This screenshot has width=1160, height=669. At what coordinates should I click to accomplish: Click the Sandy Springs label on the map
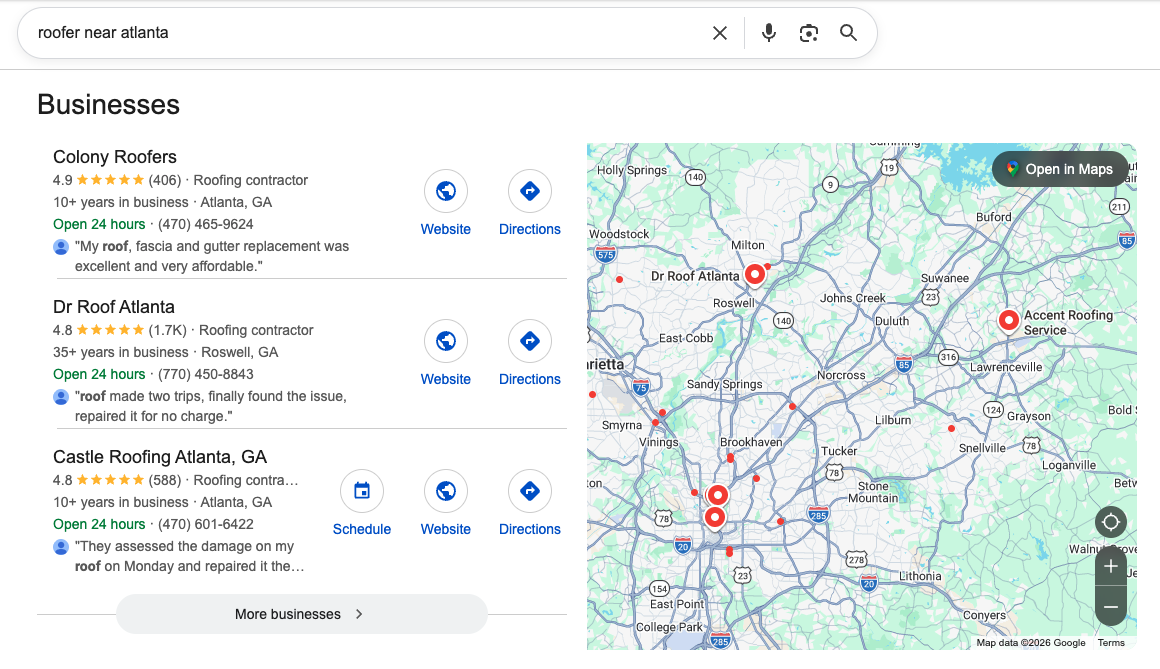[724, 384]
